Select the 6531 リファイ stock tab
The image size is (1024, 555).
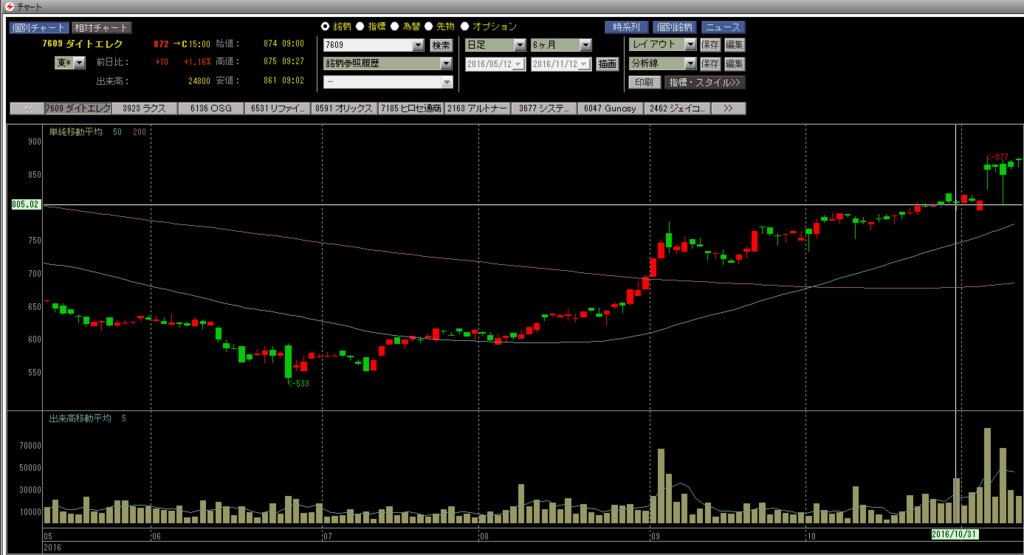(x=278, y=108)
